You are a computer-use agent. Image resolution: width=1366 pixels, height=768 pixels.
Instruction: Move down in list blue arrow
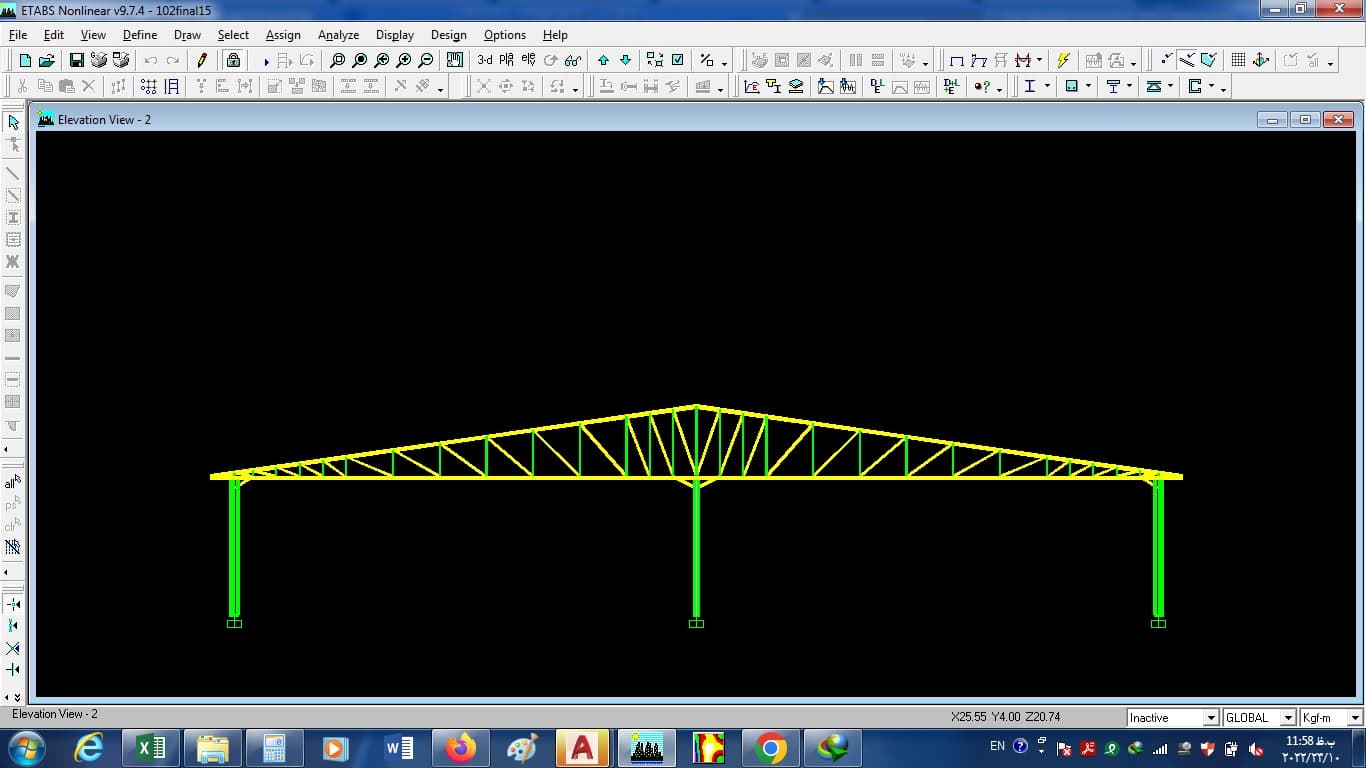(x=626, y=60)
